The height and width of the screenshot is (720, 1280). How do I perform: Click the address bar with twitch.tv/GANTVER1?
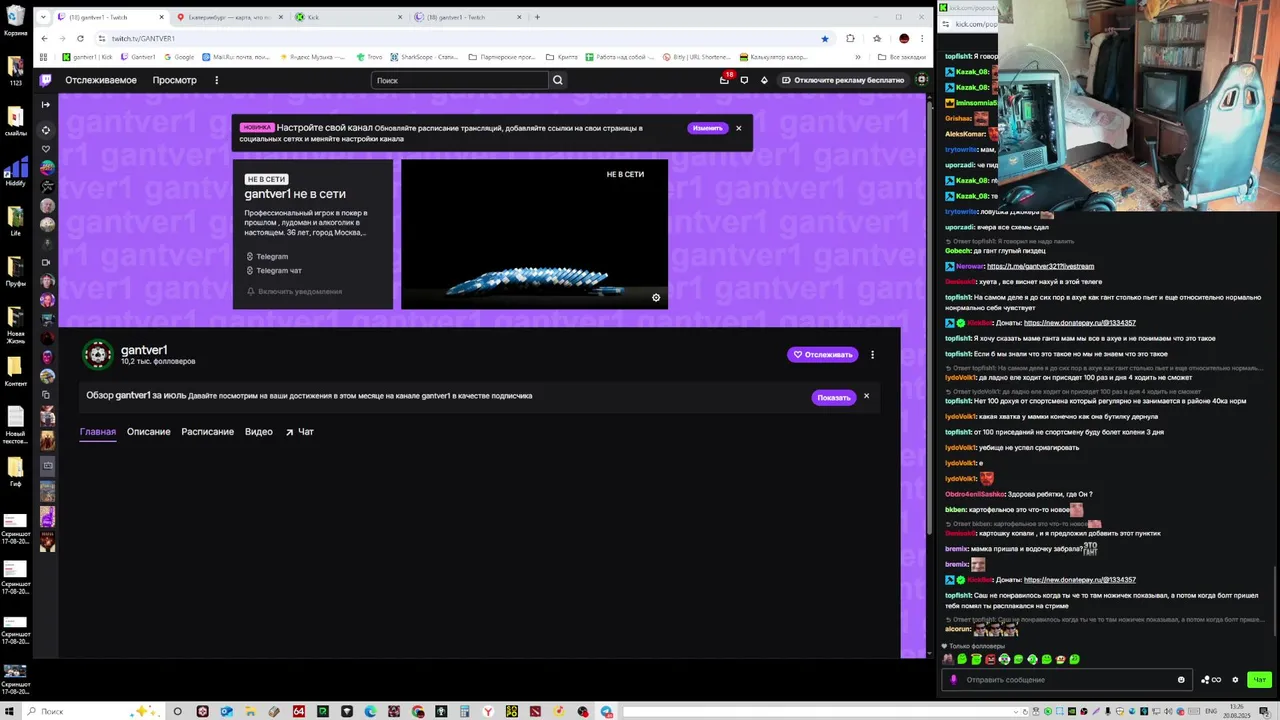click(x=465, y=38)
